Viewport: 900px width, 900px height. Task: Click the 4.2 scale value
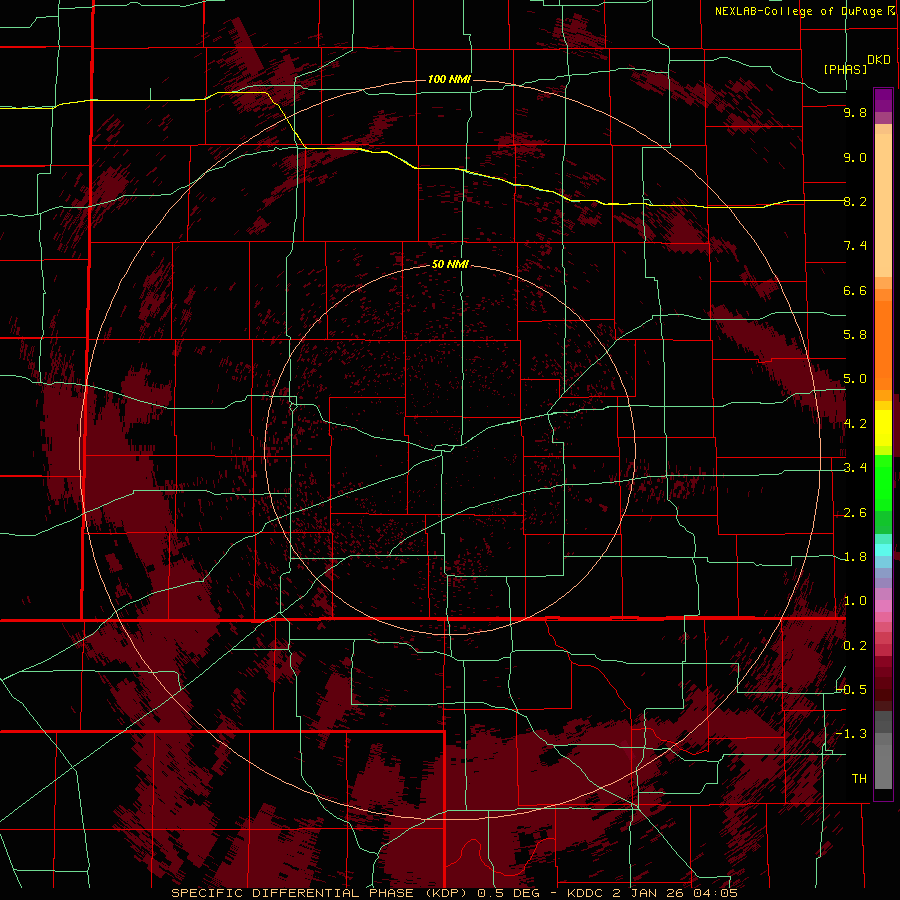click(855, 424)
